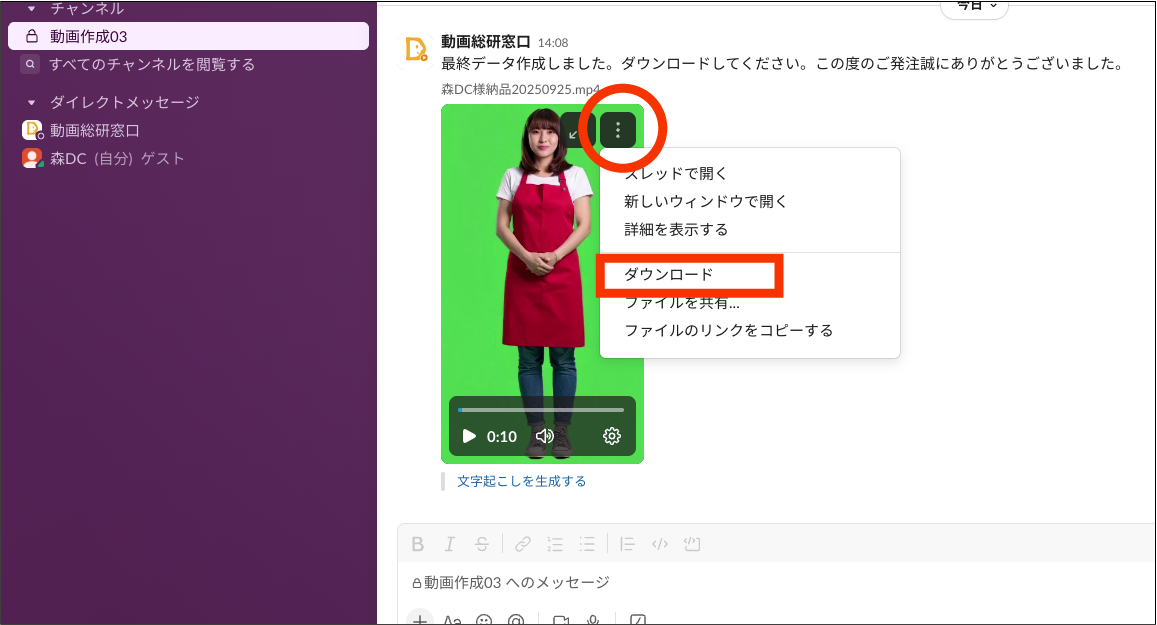The width and height of the screenshot is (1157, 625).
Task: Click the picture-in-picture arrow icon on video
Action: coord(576,130)
